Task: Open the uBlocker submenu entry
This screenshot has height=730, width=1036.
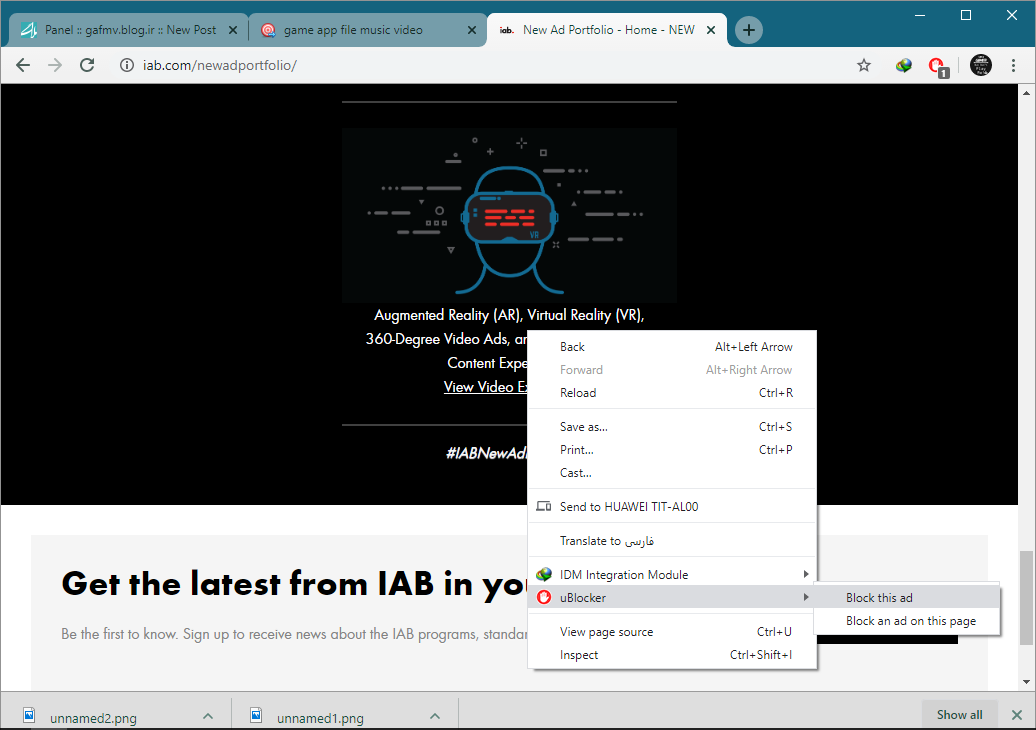Action: 673,598
